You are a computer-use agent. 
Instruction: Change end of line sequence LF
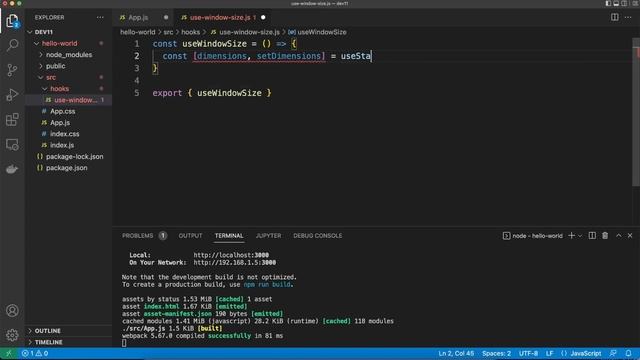coord(549,353)
